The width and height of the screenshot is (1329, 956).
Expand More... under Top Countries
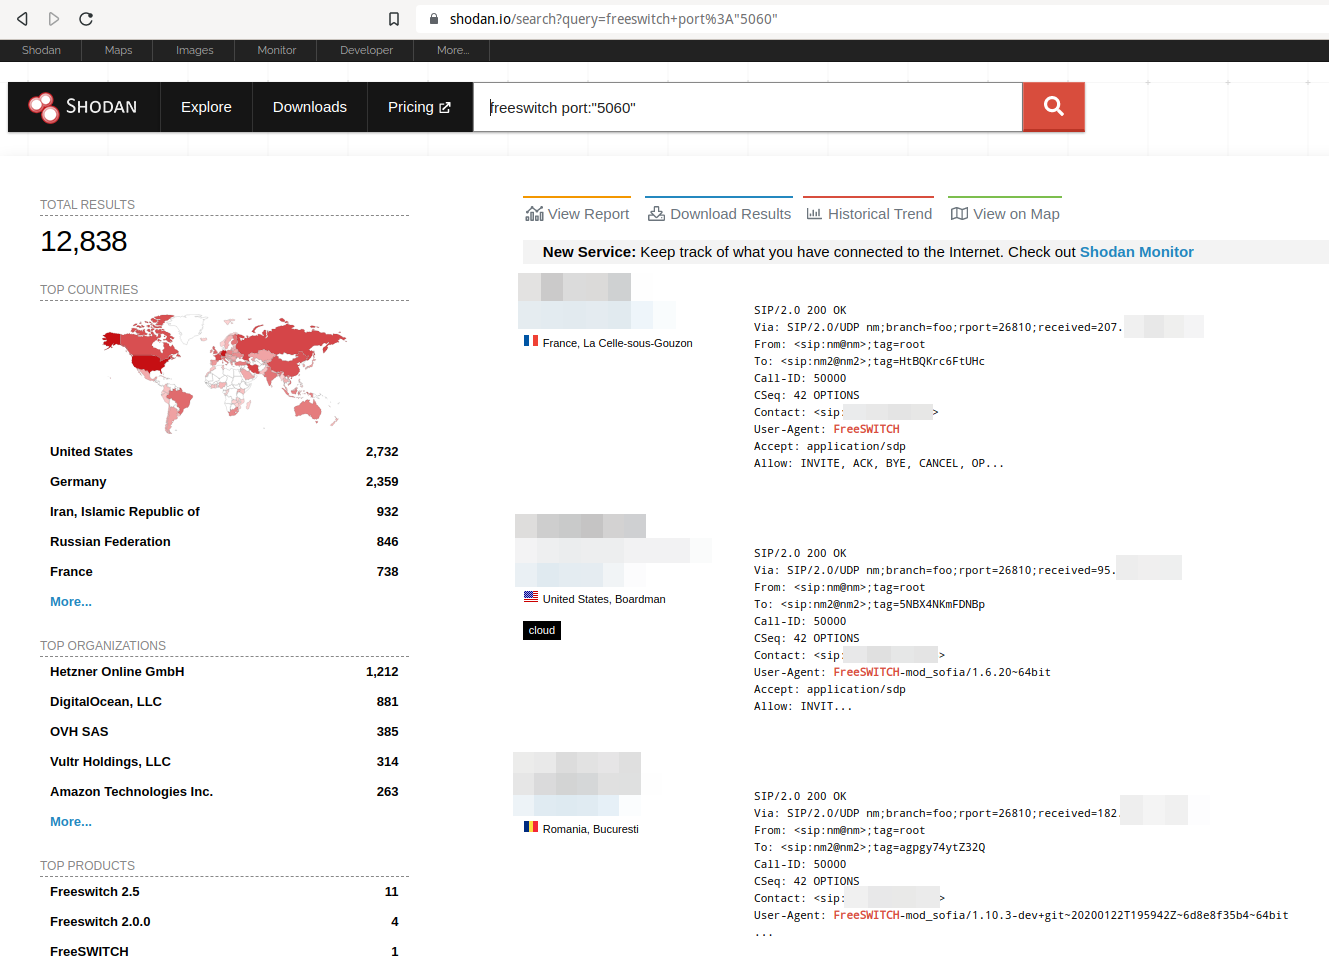[71, 602]
